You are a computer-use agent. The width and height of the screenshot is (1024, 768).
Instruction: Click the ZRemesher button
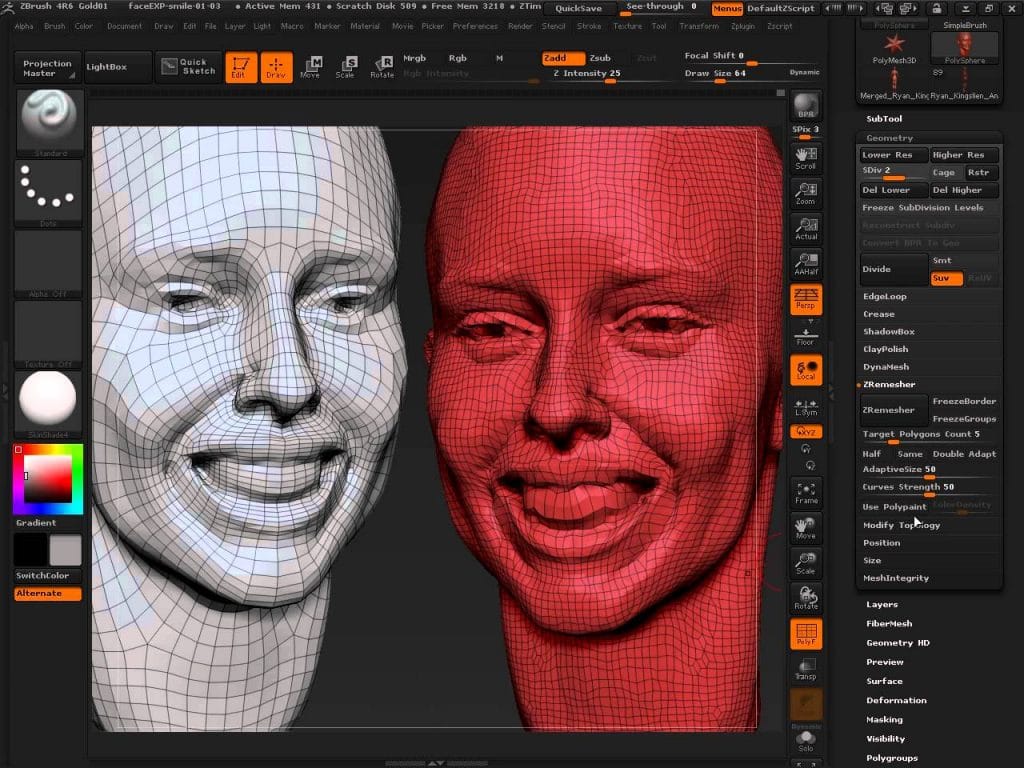point(891,409)
